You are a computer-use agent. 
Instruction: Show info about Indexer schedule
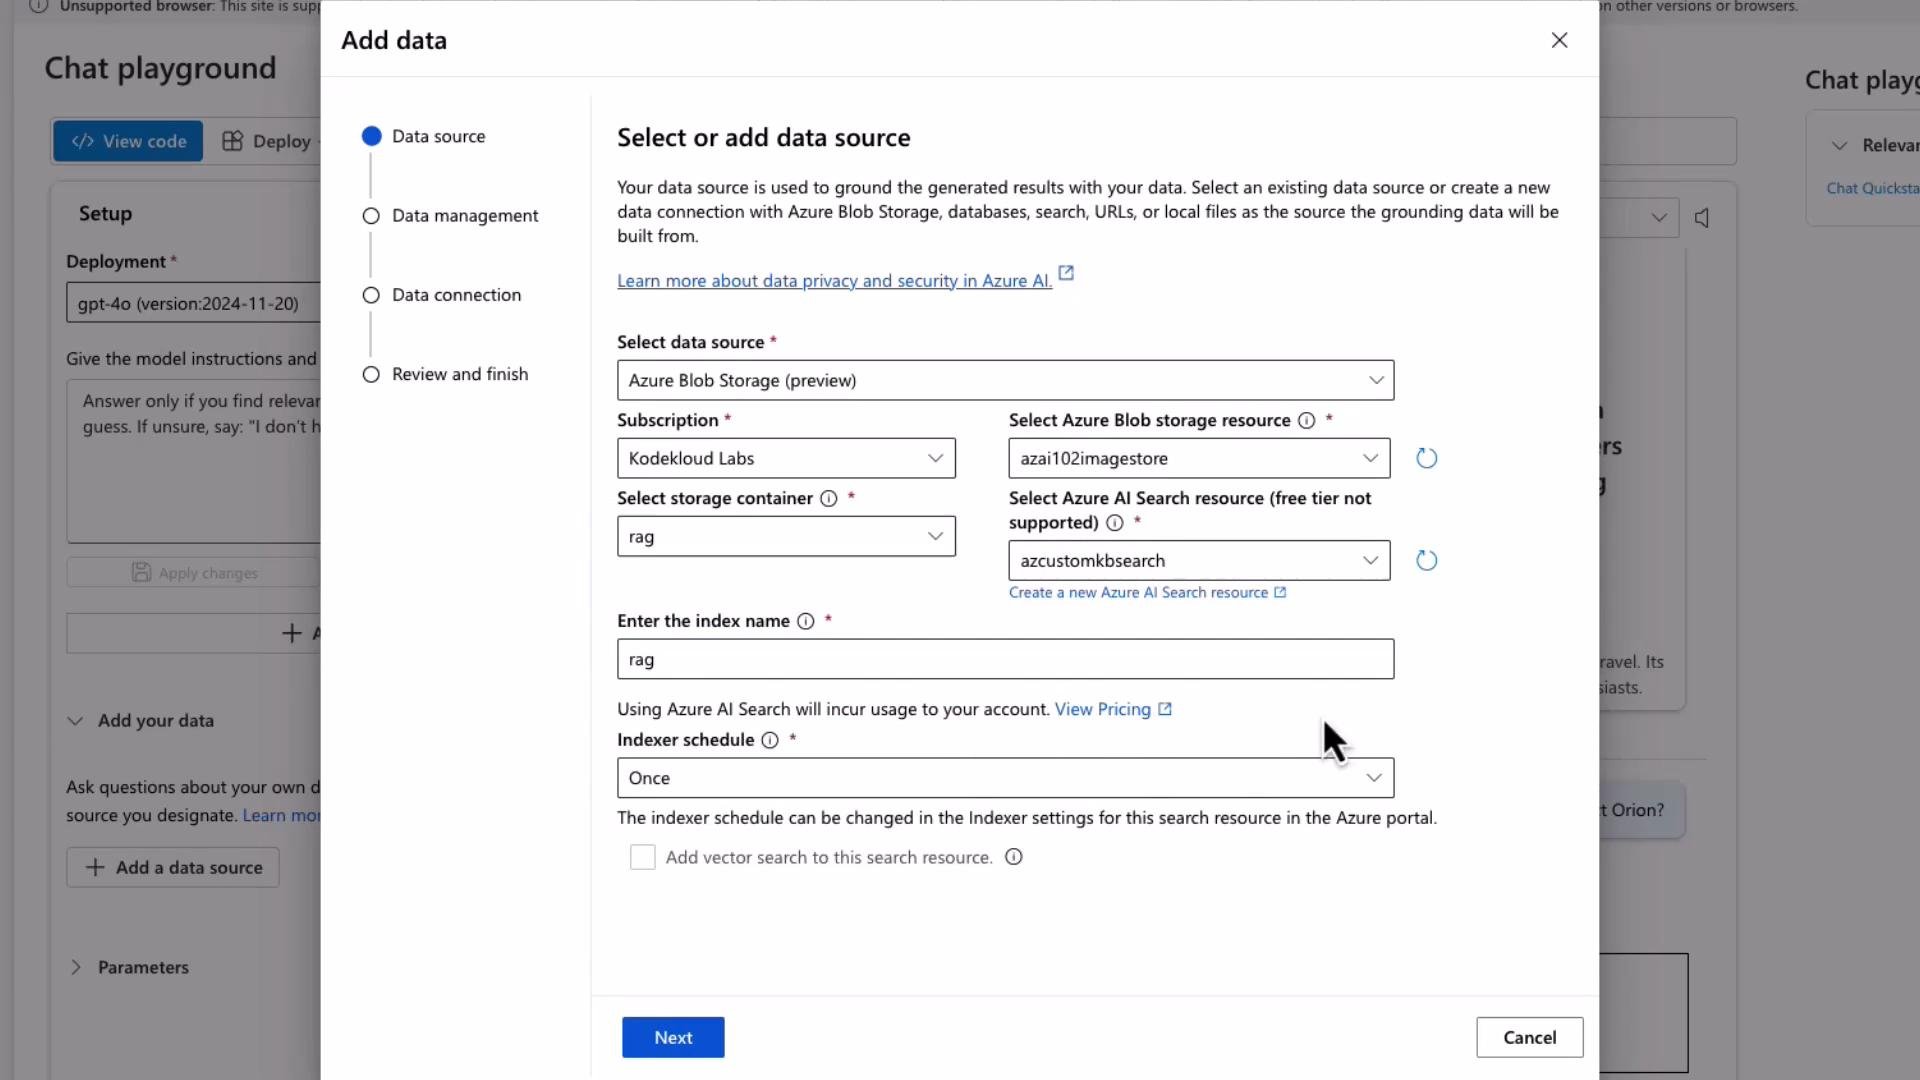tap(769, 741)
